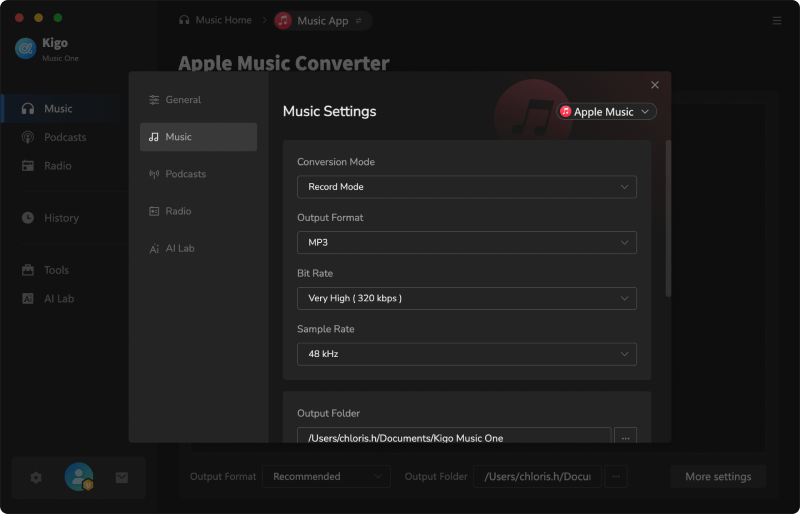Viewport: 800px width, 514px height.
Task: Expand the Bit Rate dropdown
Action: click(466, 298)
